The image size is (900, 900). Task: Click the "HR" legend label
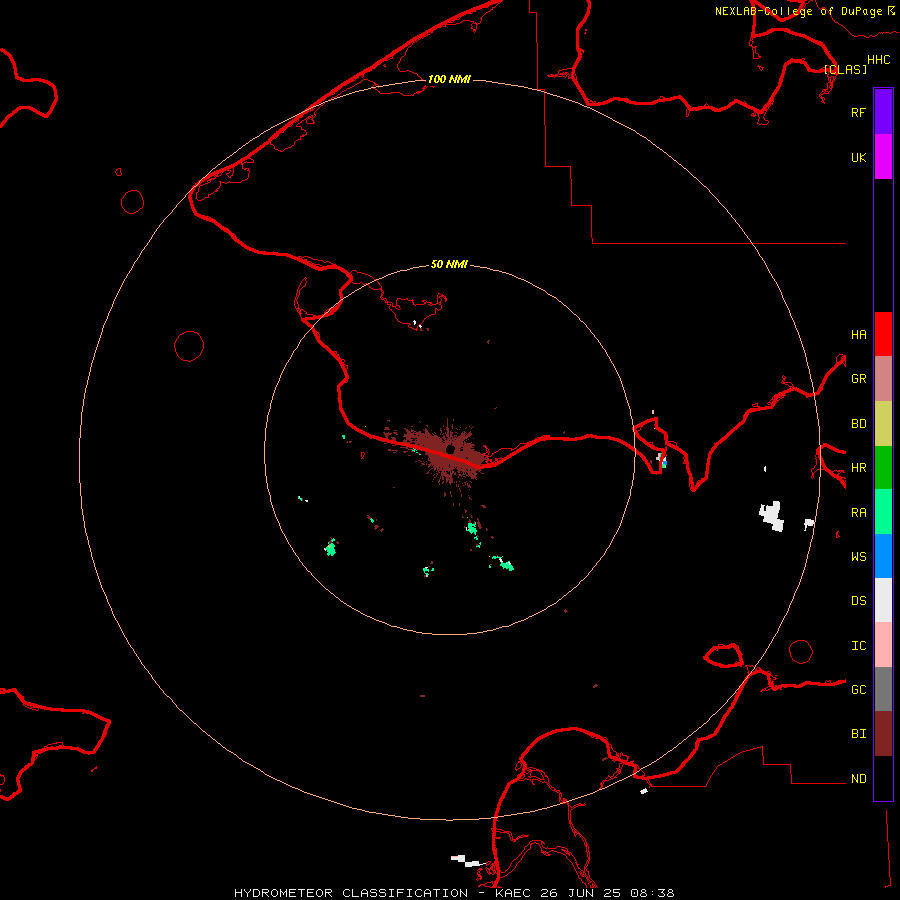(x=858, y=468)
